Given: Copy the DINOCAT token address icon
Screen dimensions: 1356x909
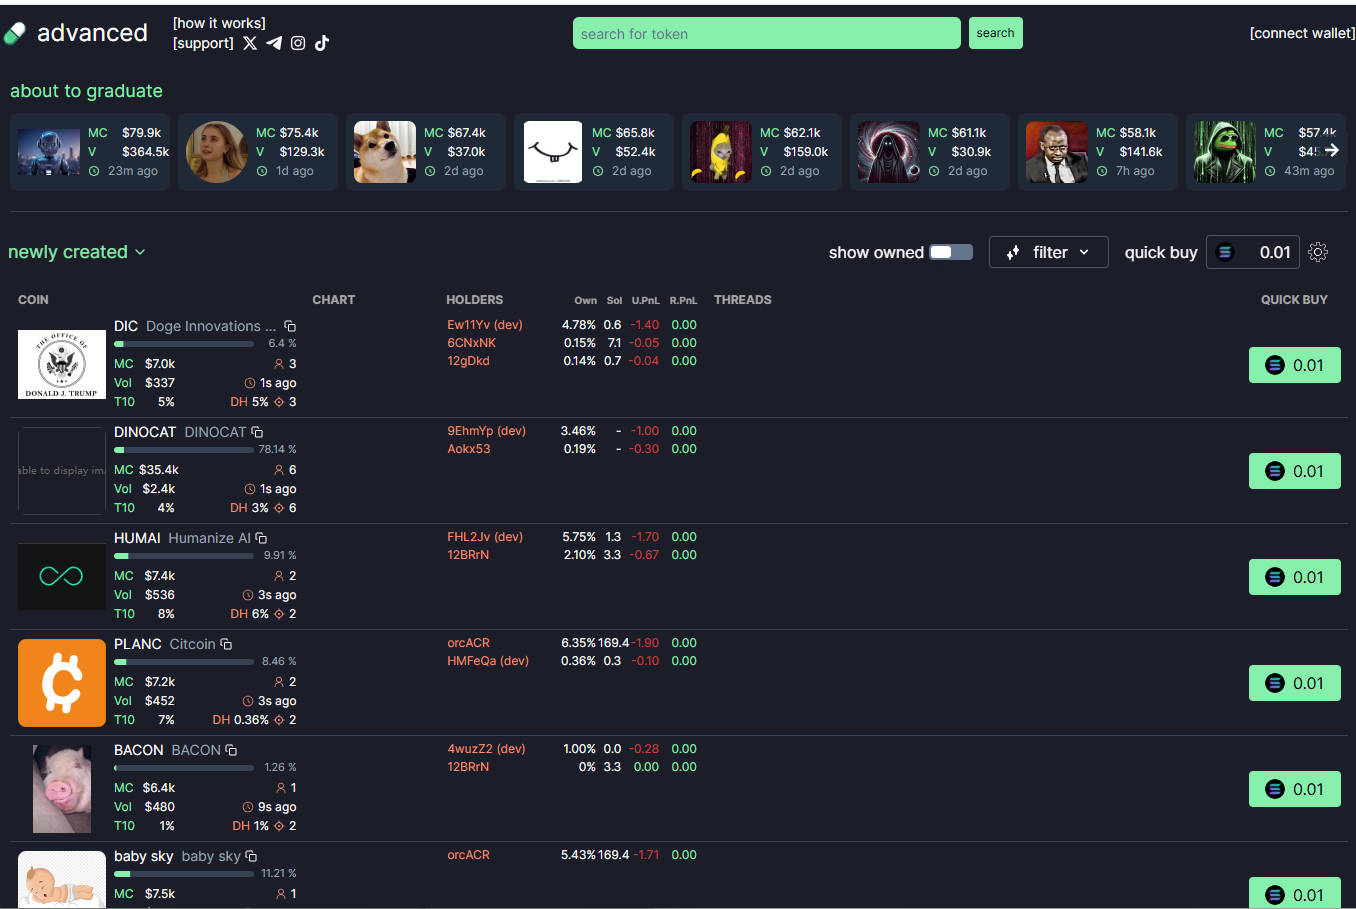Looking at the screenshot, I should (257, 432).
